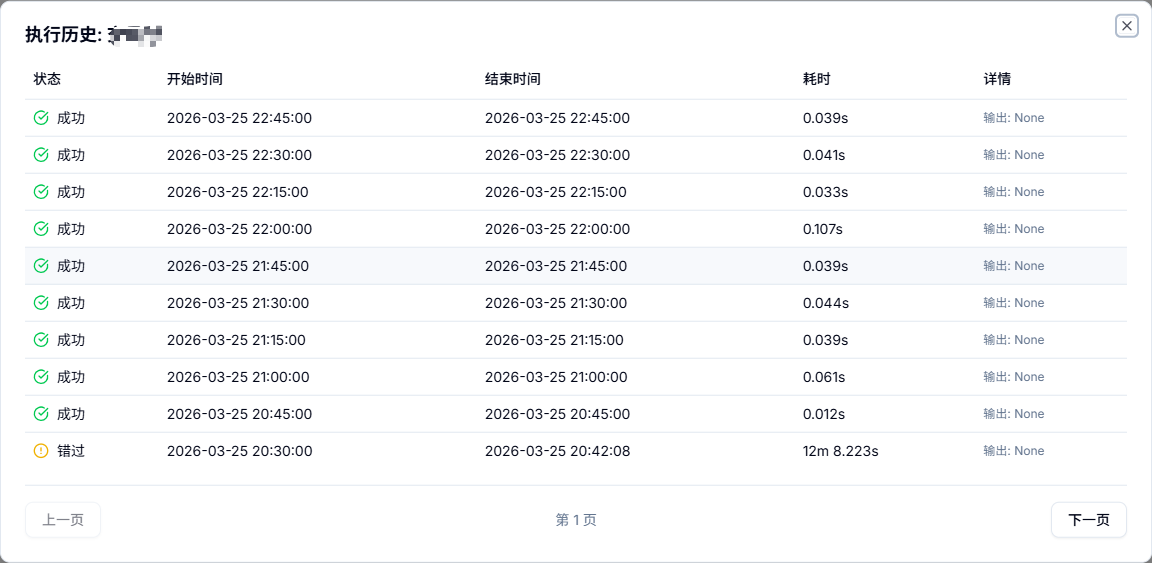Select the 开始时间 column header
The width and height of the screenshot is (1152, 563).
pyautogui.click(x=195, y=79)
